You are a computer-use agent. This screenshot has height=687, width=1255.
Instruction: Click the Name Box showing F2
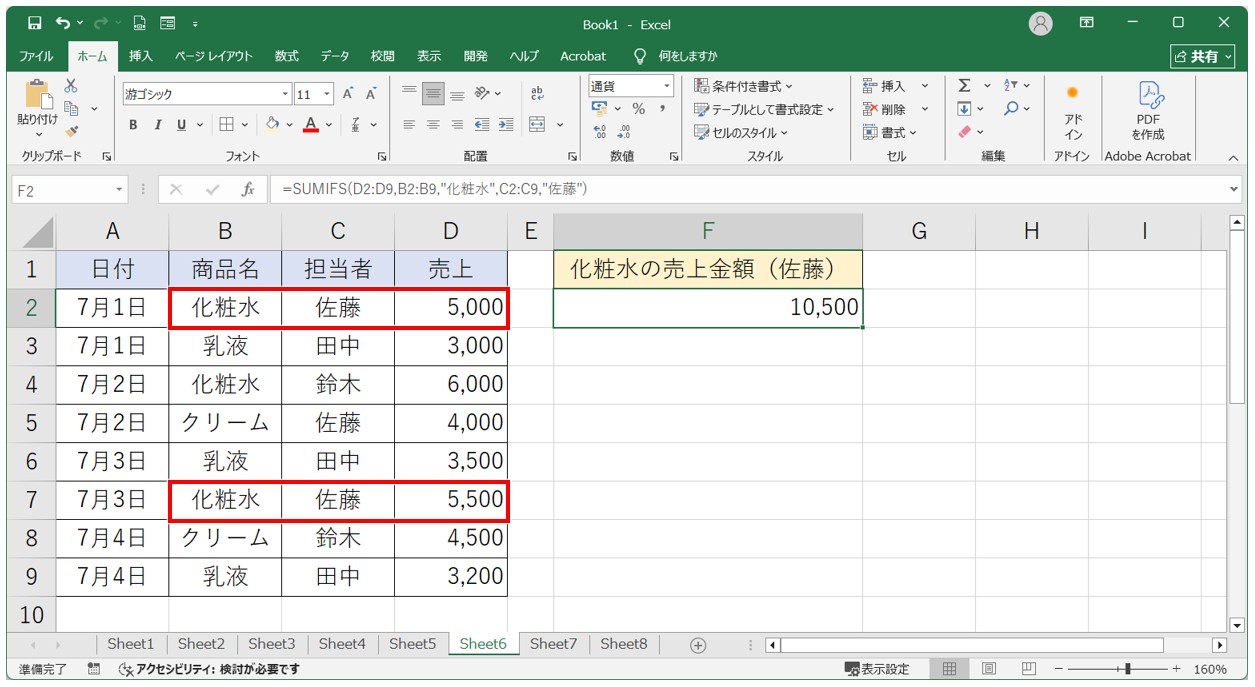tap(62, 189)
